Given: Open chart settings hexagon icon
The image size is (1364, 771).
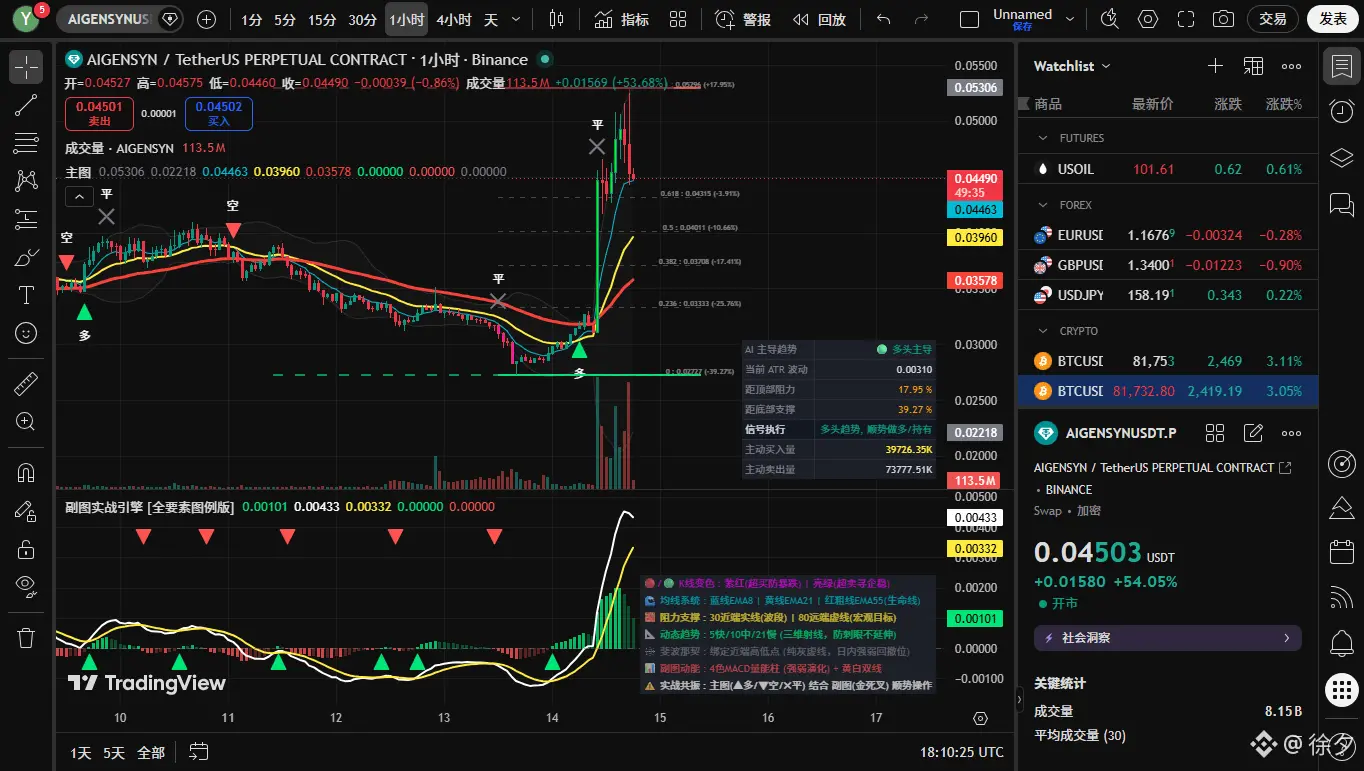Looking at the screenshot, I should [1148, 19].
